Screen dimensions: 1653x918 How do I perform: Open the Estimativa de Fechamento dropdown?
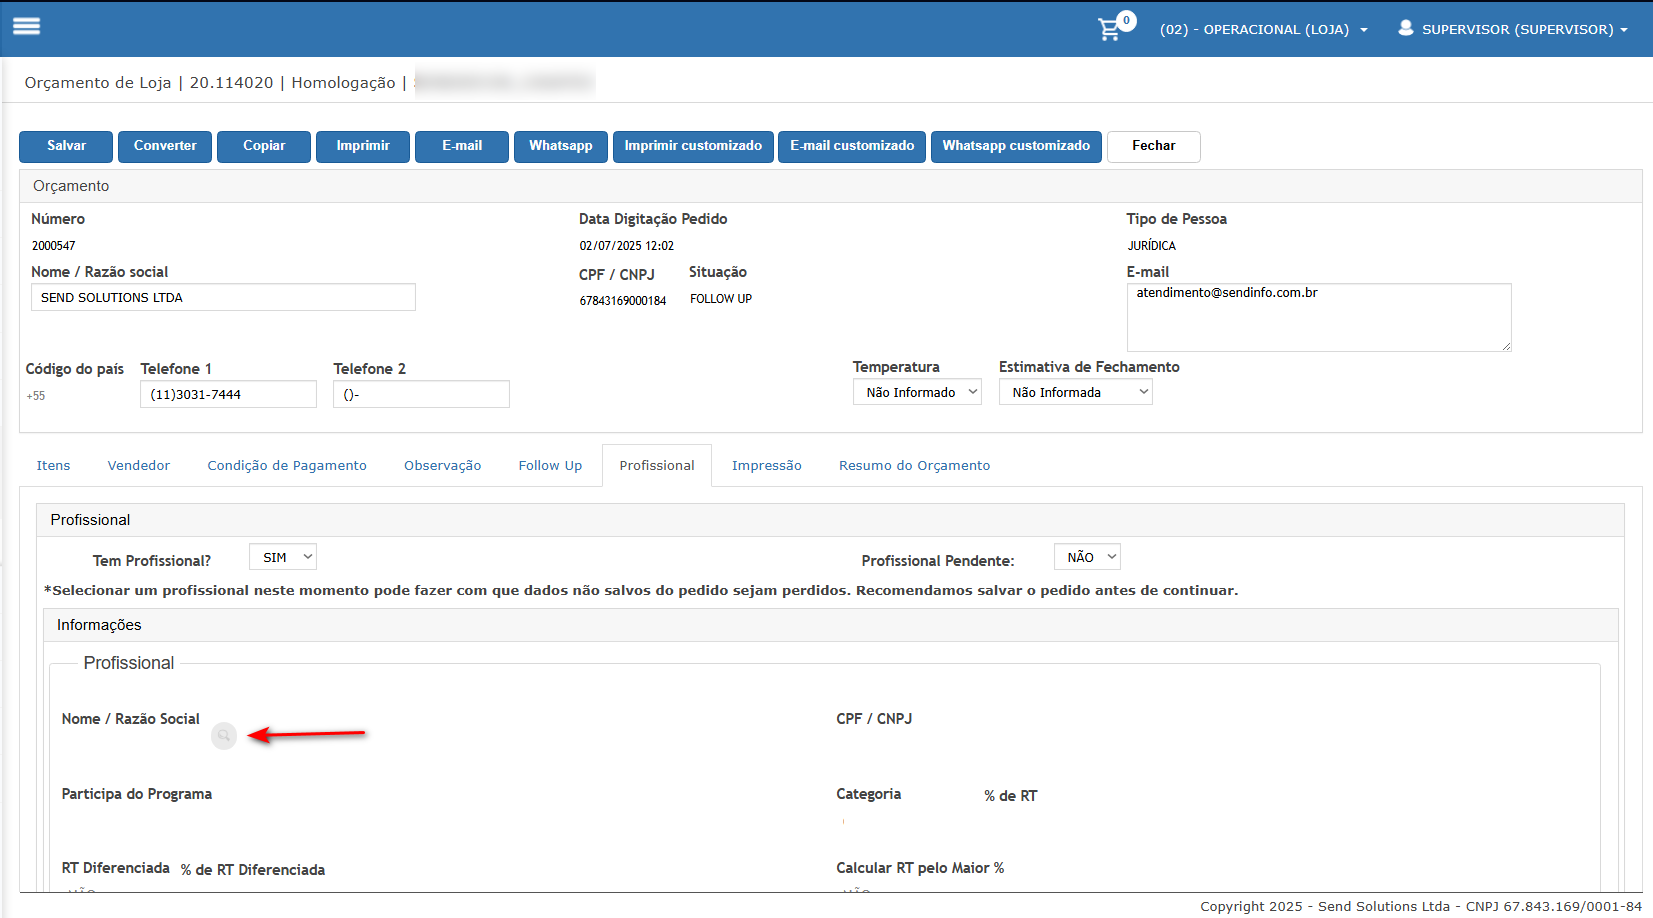point(1075,392)
